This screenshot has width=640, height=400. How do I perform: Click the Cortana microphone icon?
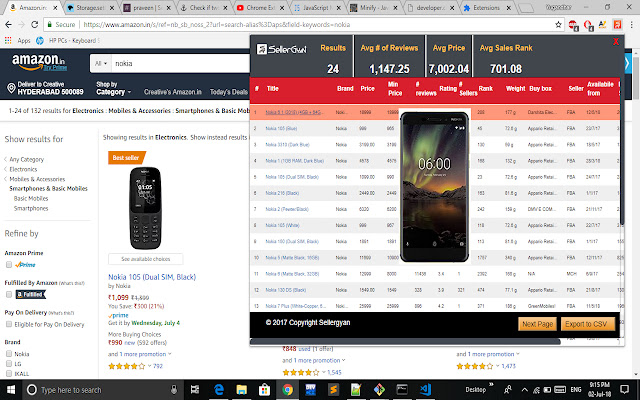pyautogui.click(x=174, y=390)
